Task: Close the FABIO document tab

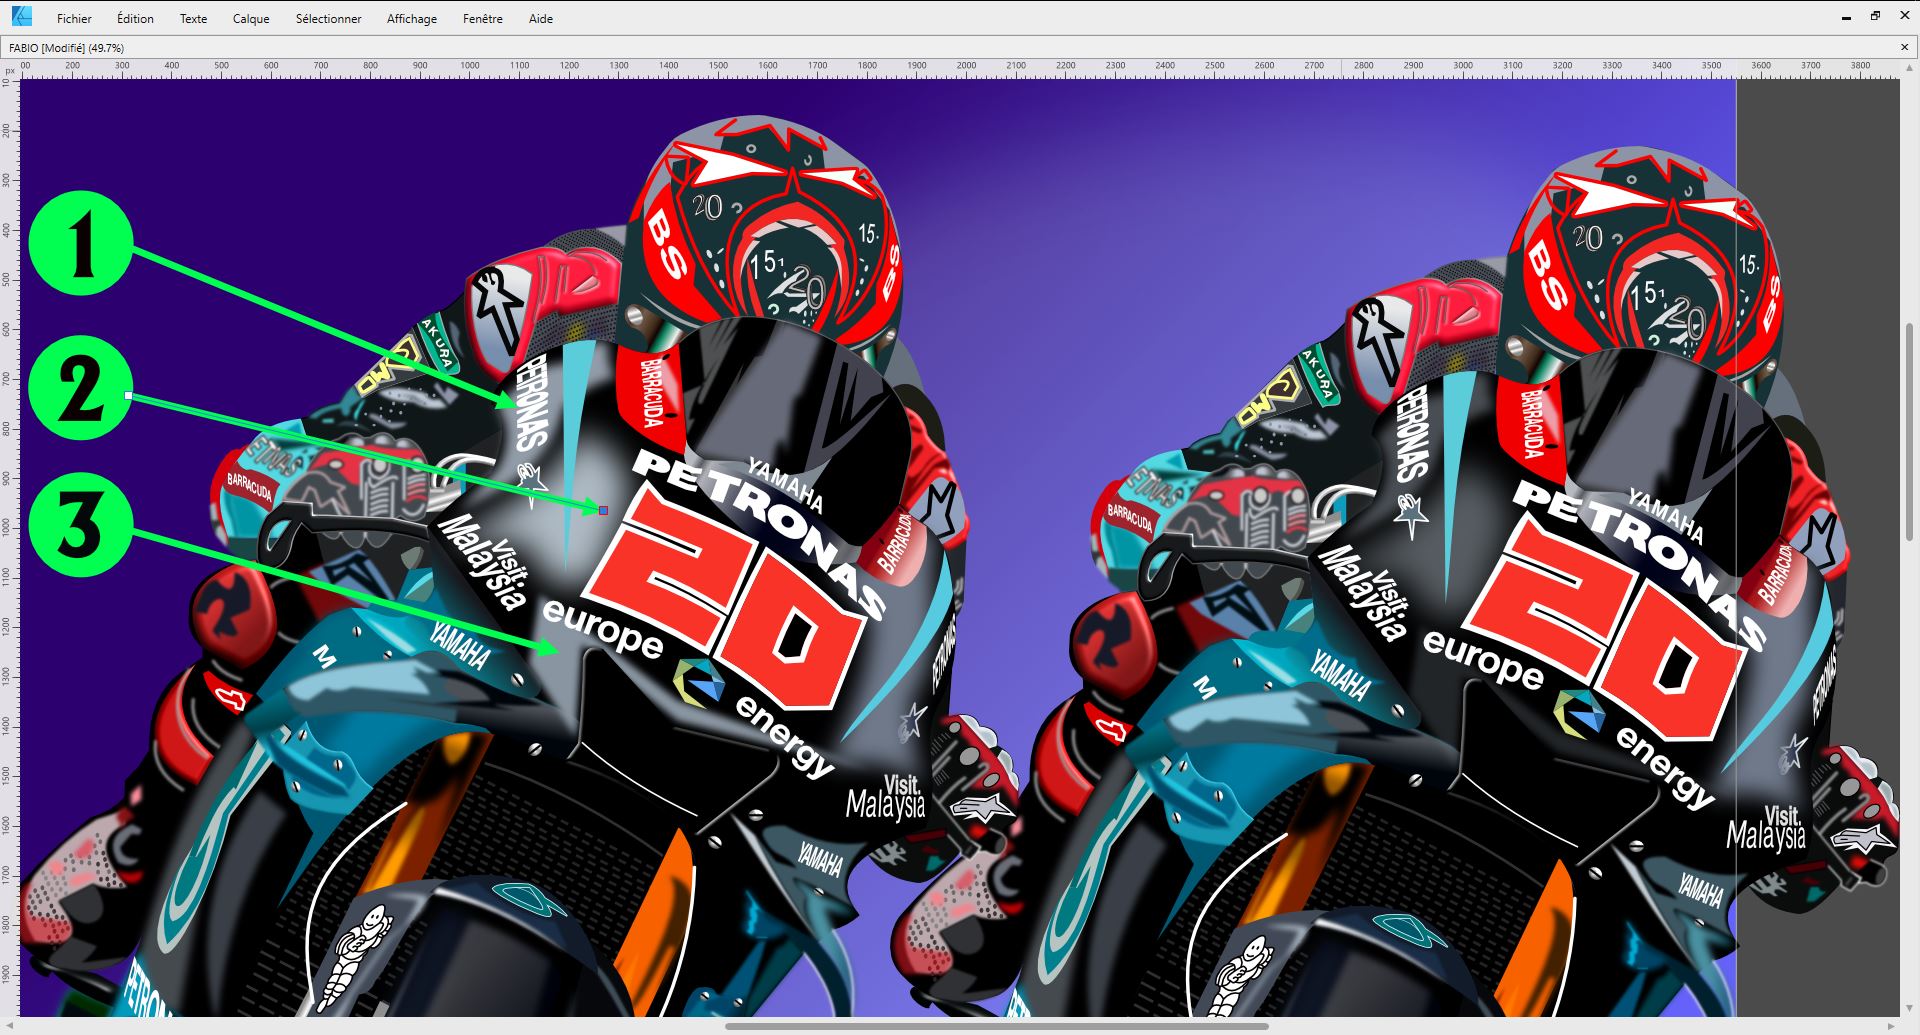Action: (1904, 47)
